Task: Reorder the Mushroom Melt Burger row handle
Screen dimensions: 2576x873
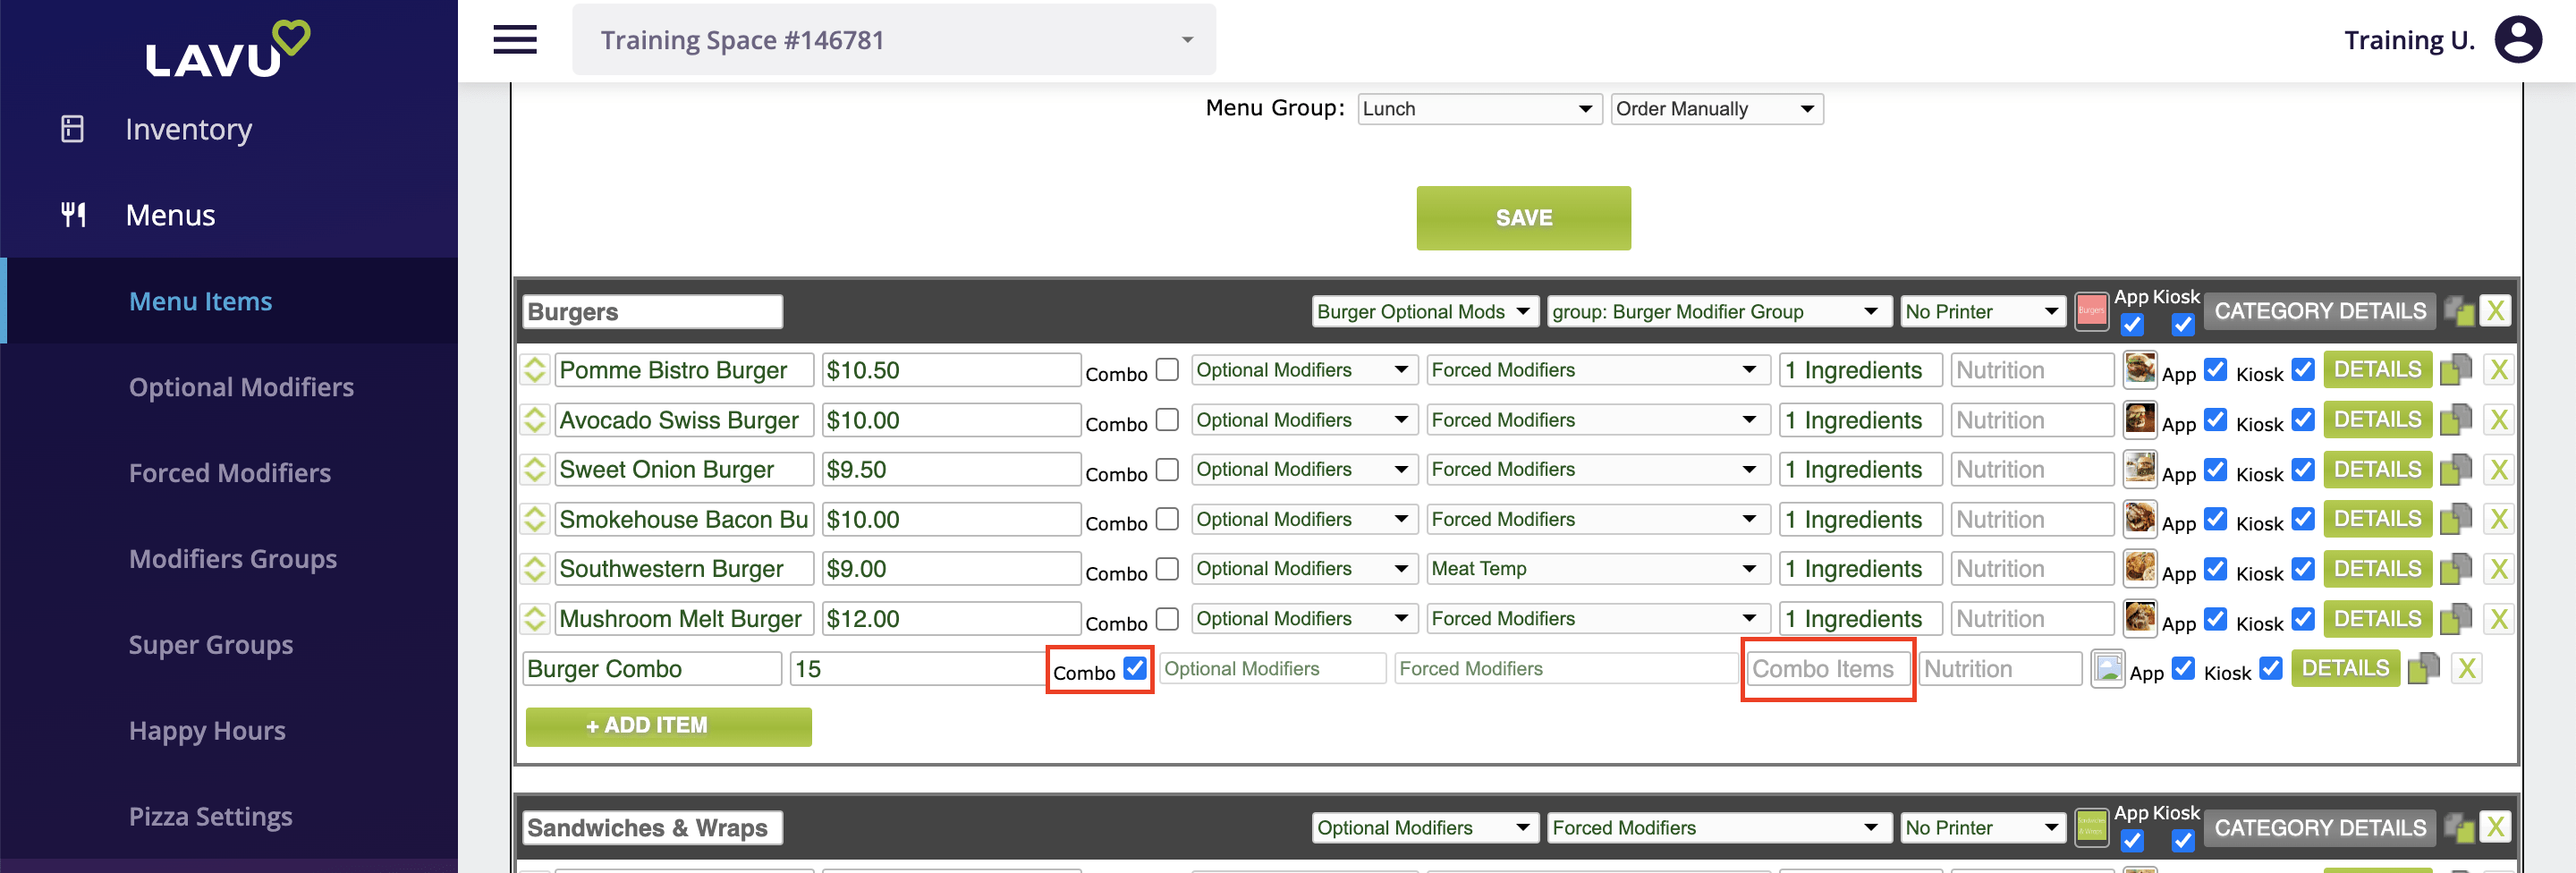Action: pyautogui.click(x=535, y=619)
